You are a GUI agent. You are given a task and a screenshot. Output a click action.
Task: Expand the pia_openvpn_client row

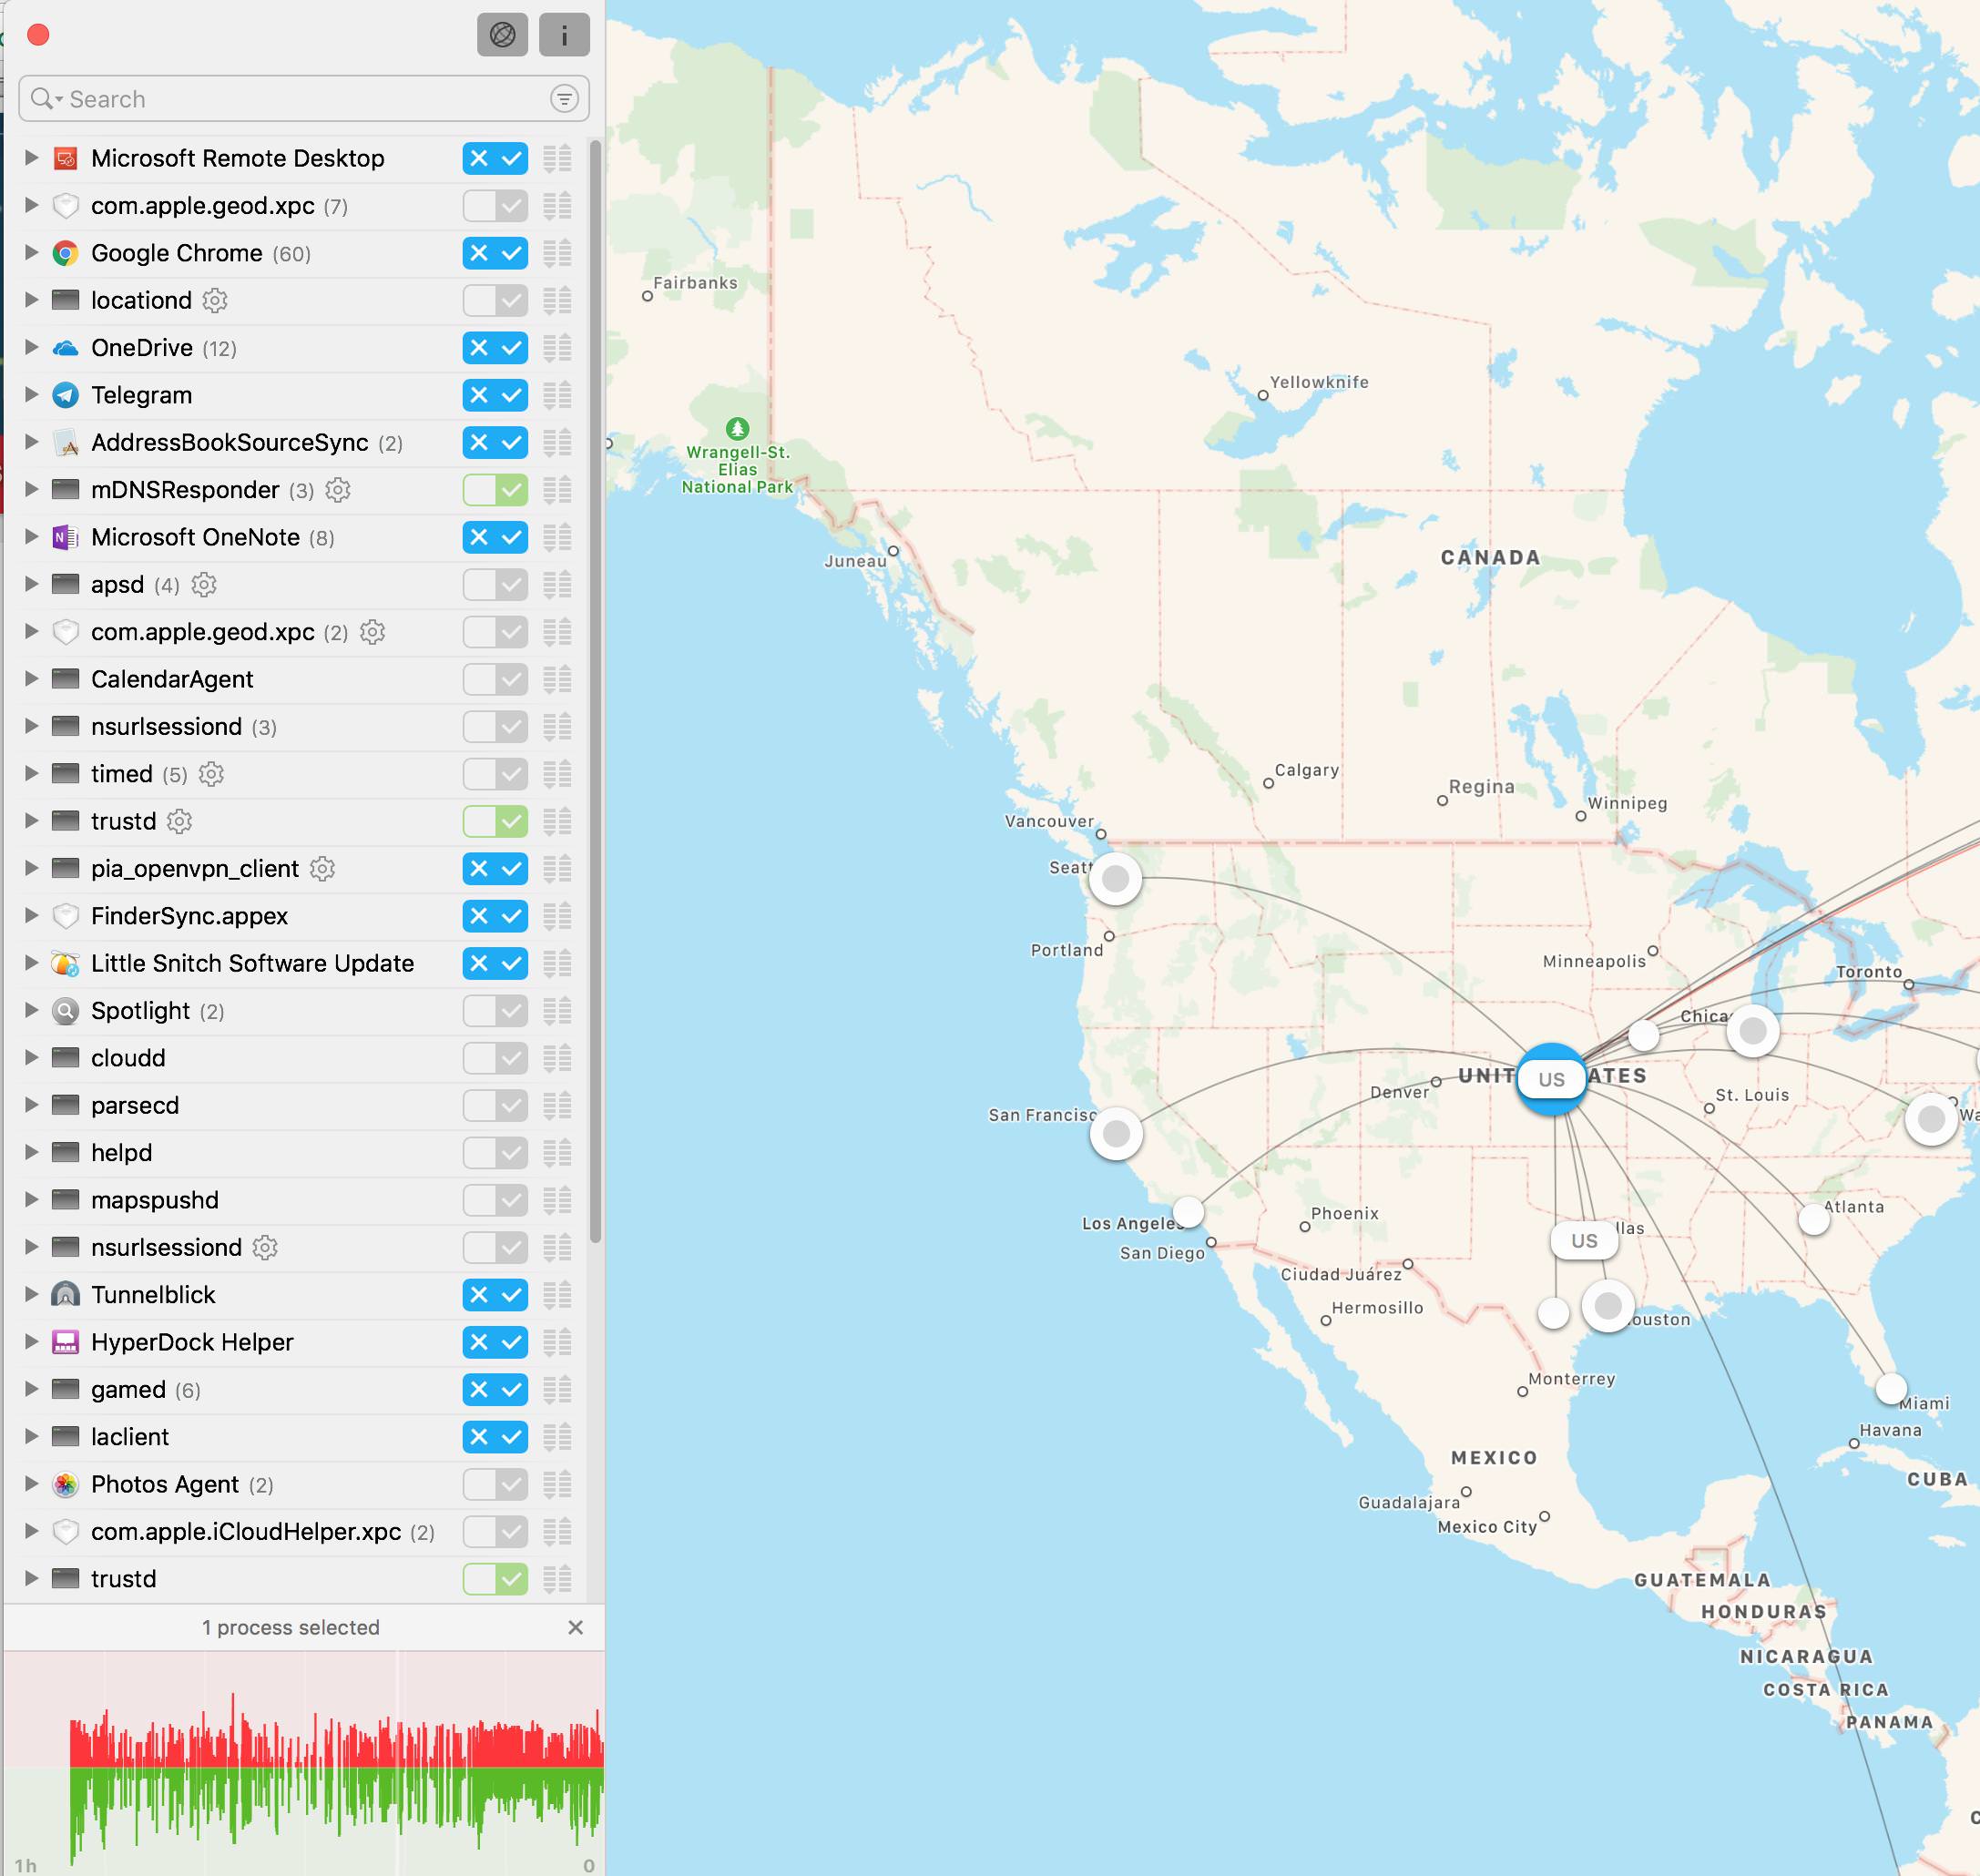click(31, 869)
